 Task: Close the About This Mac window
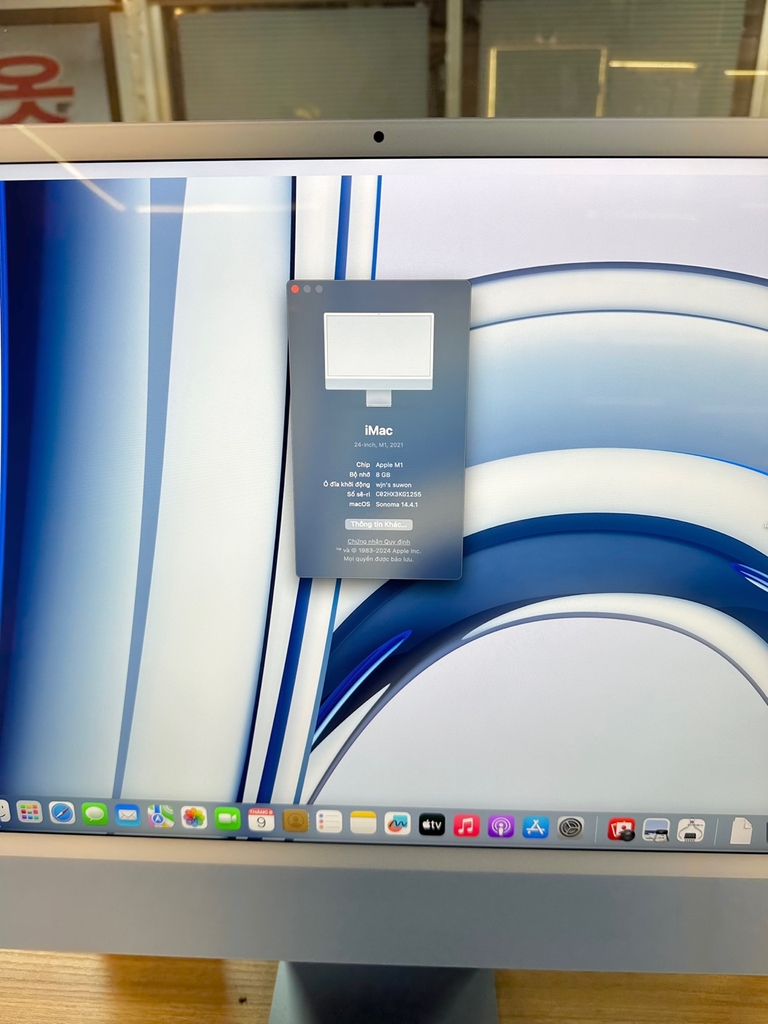(295, 289)
